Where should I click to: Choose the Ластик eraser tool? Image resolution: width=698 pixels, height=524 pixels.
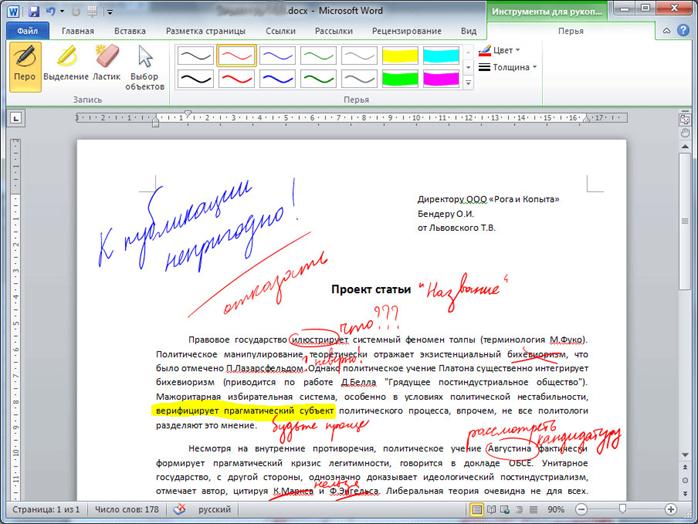(x=106, y=67)
